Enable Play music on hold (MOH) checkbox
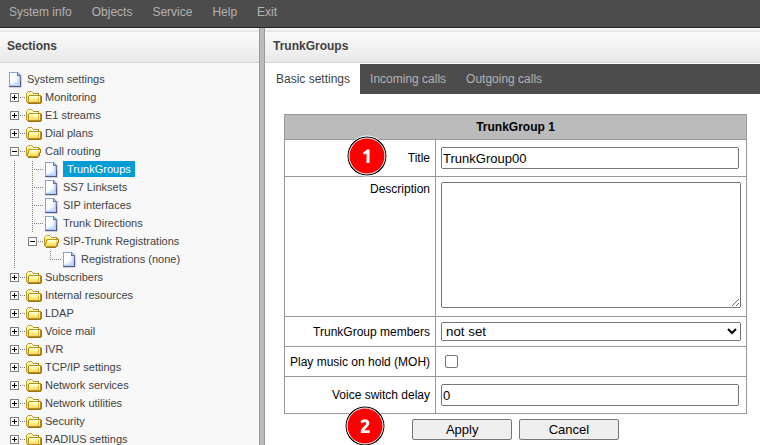The image size is (760, 445). click(451, 362)
